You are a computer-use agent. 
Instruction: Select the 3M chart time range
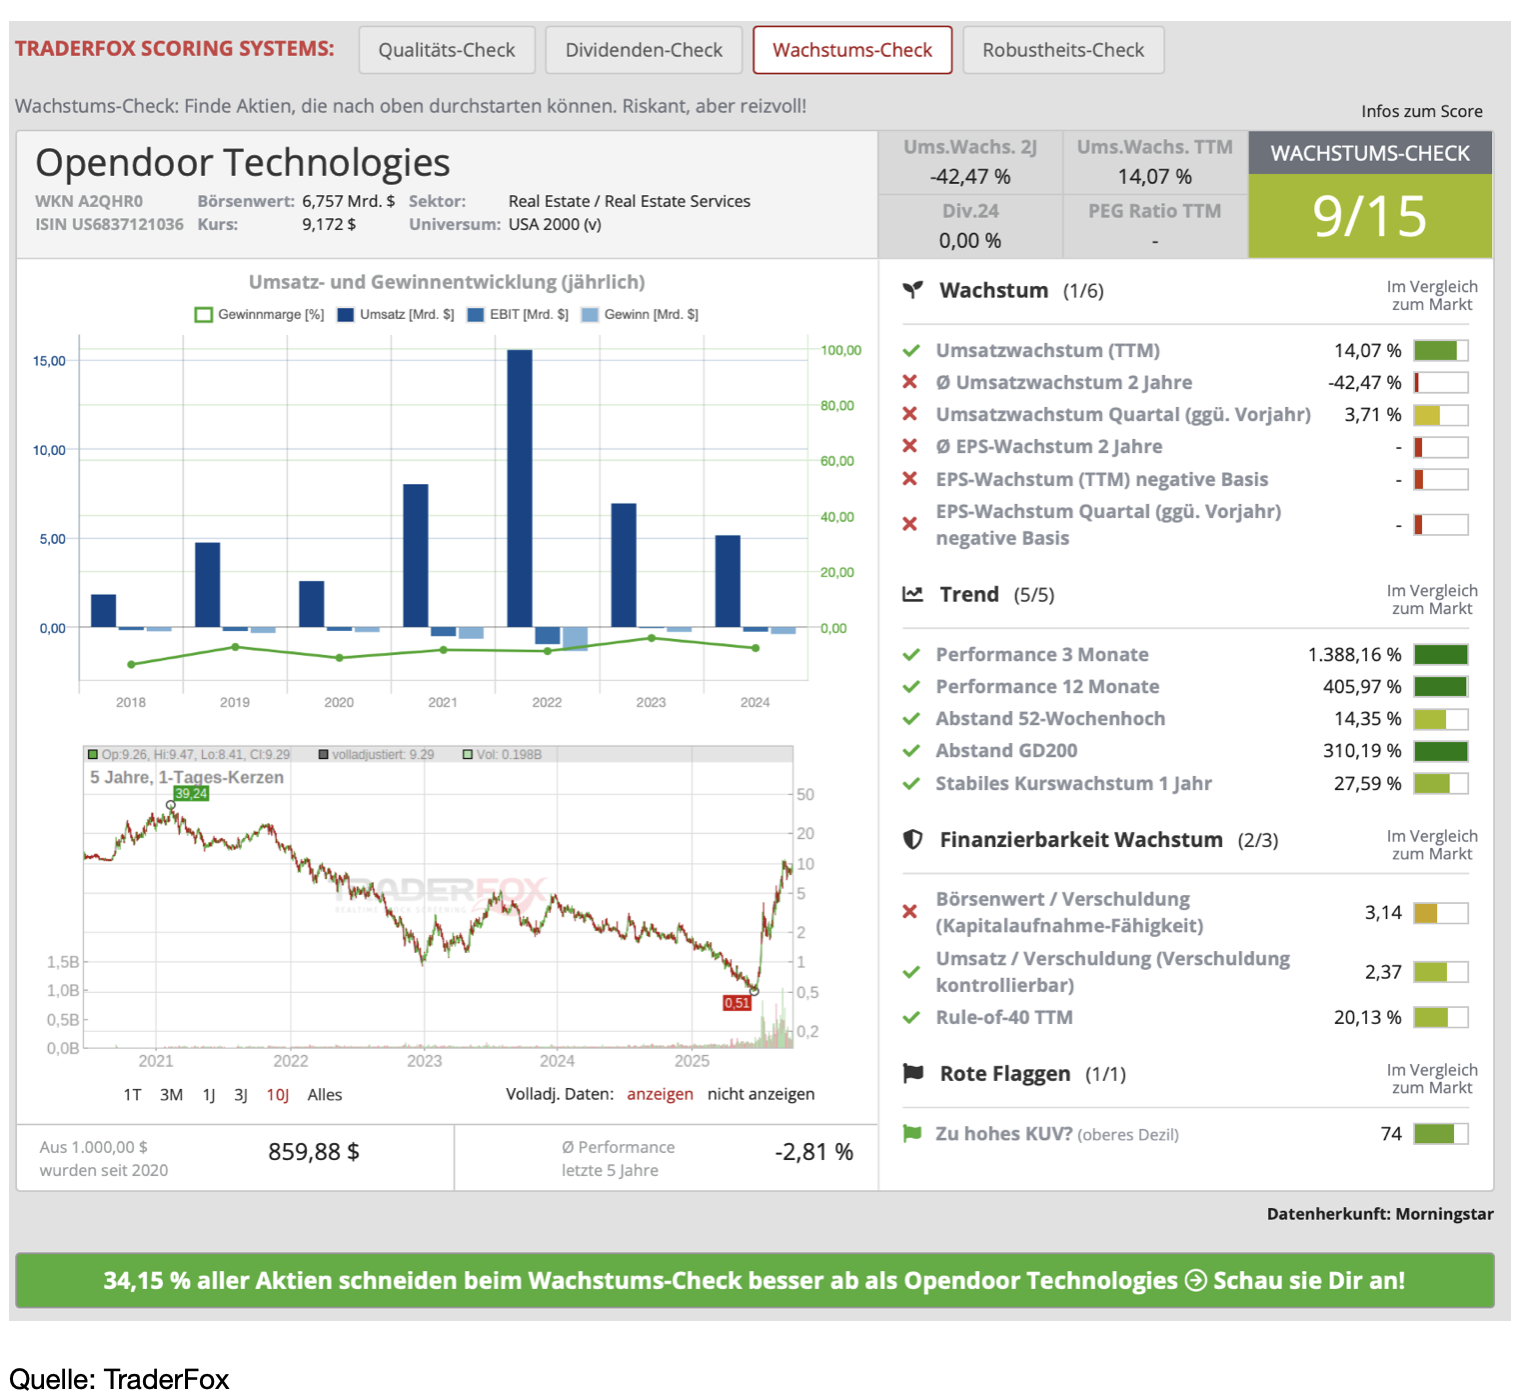coord(171,1095)
